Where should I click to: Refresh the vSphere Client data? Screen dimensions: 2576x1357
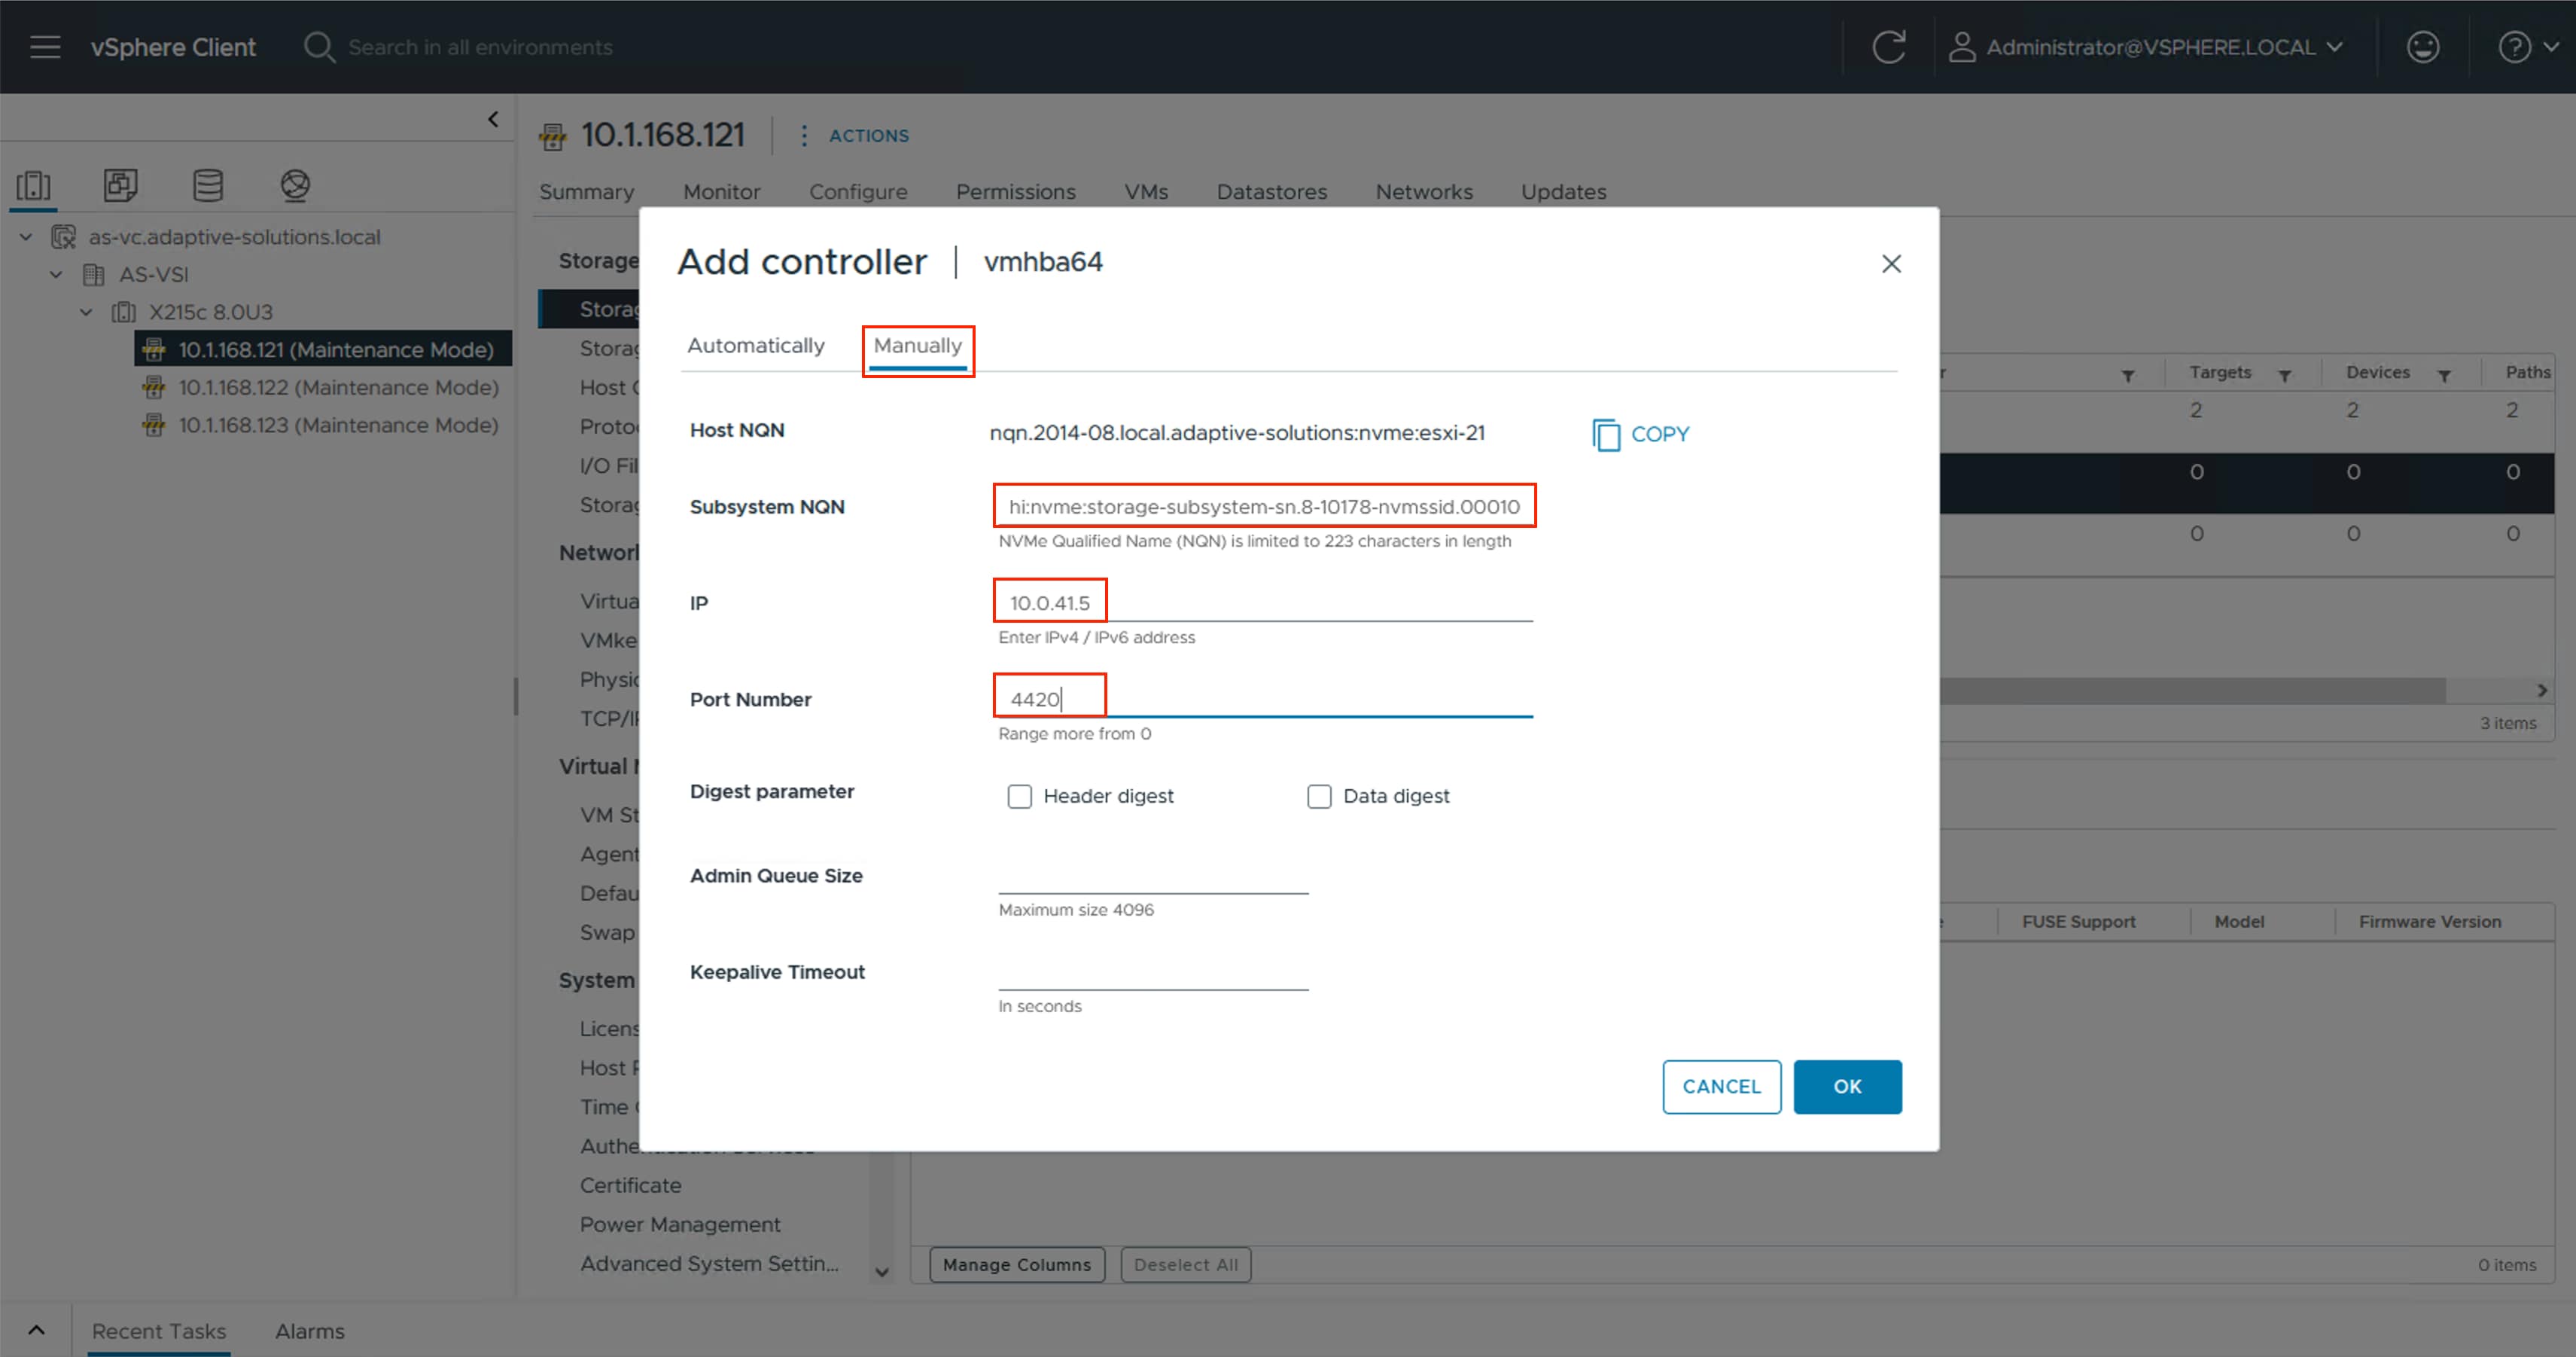pos(1890,46)
